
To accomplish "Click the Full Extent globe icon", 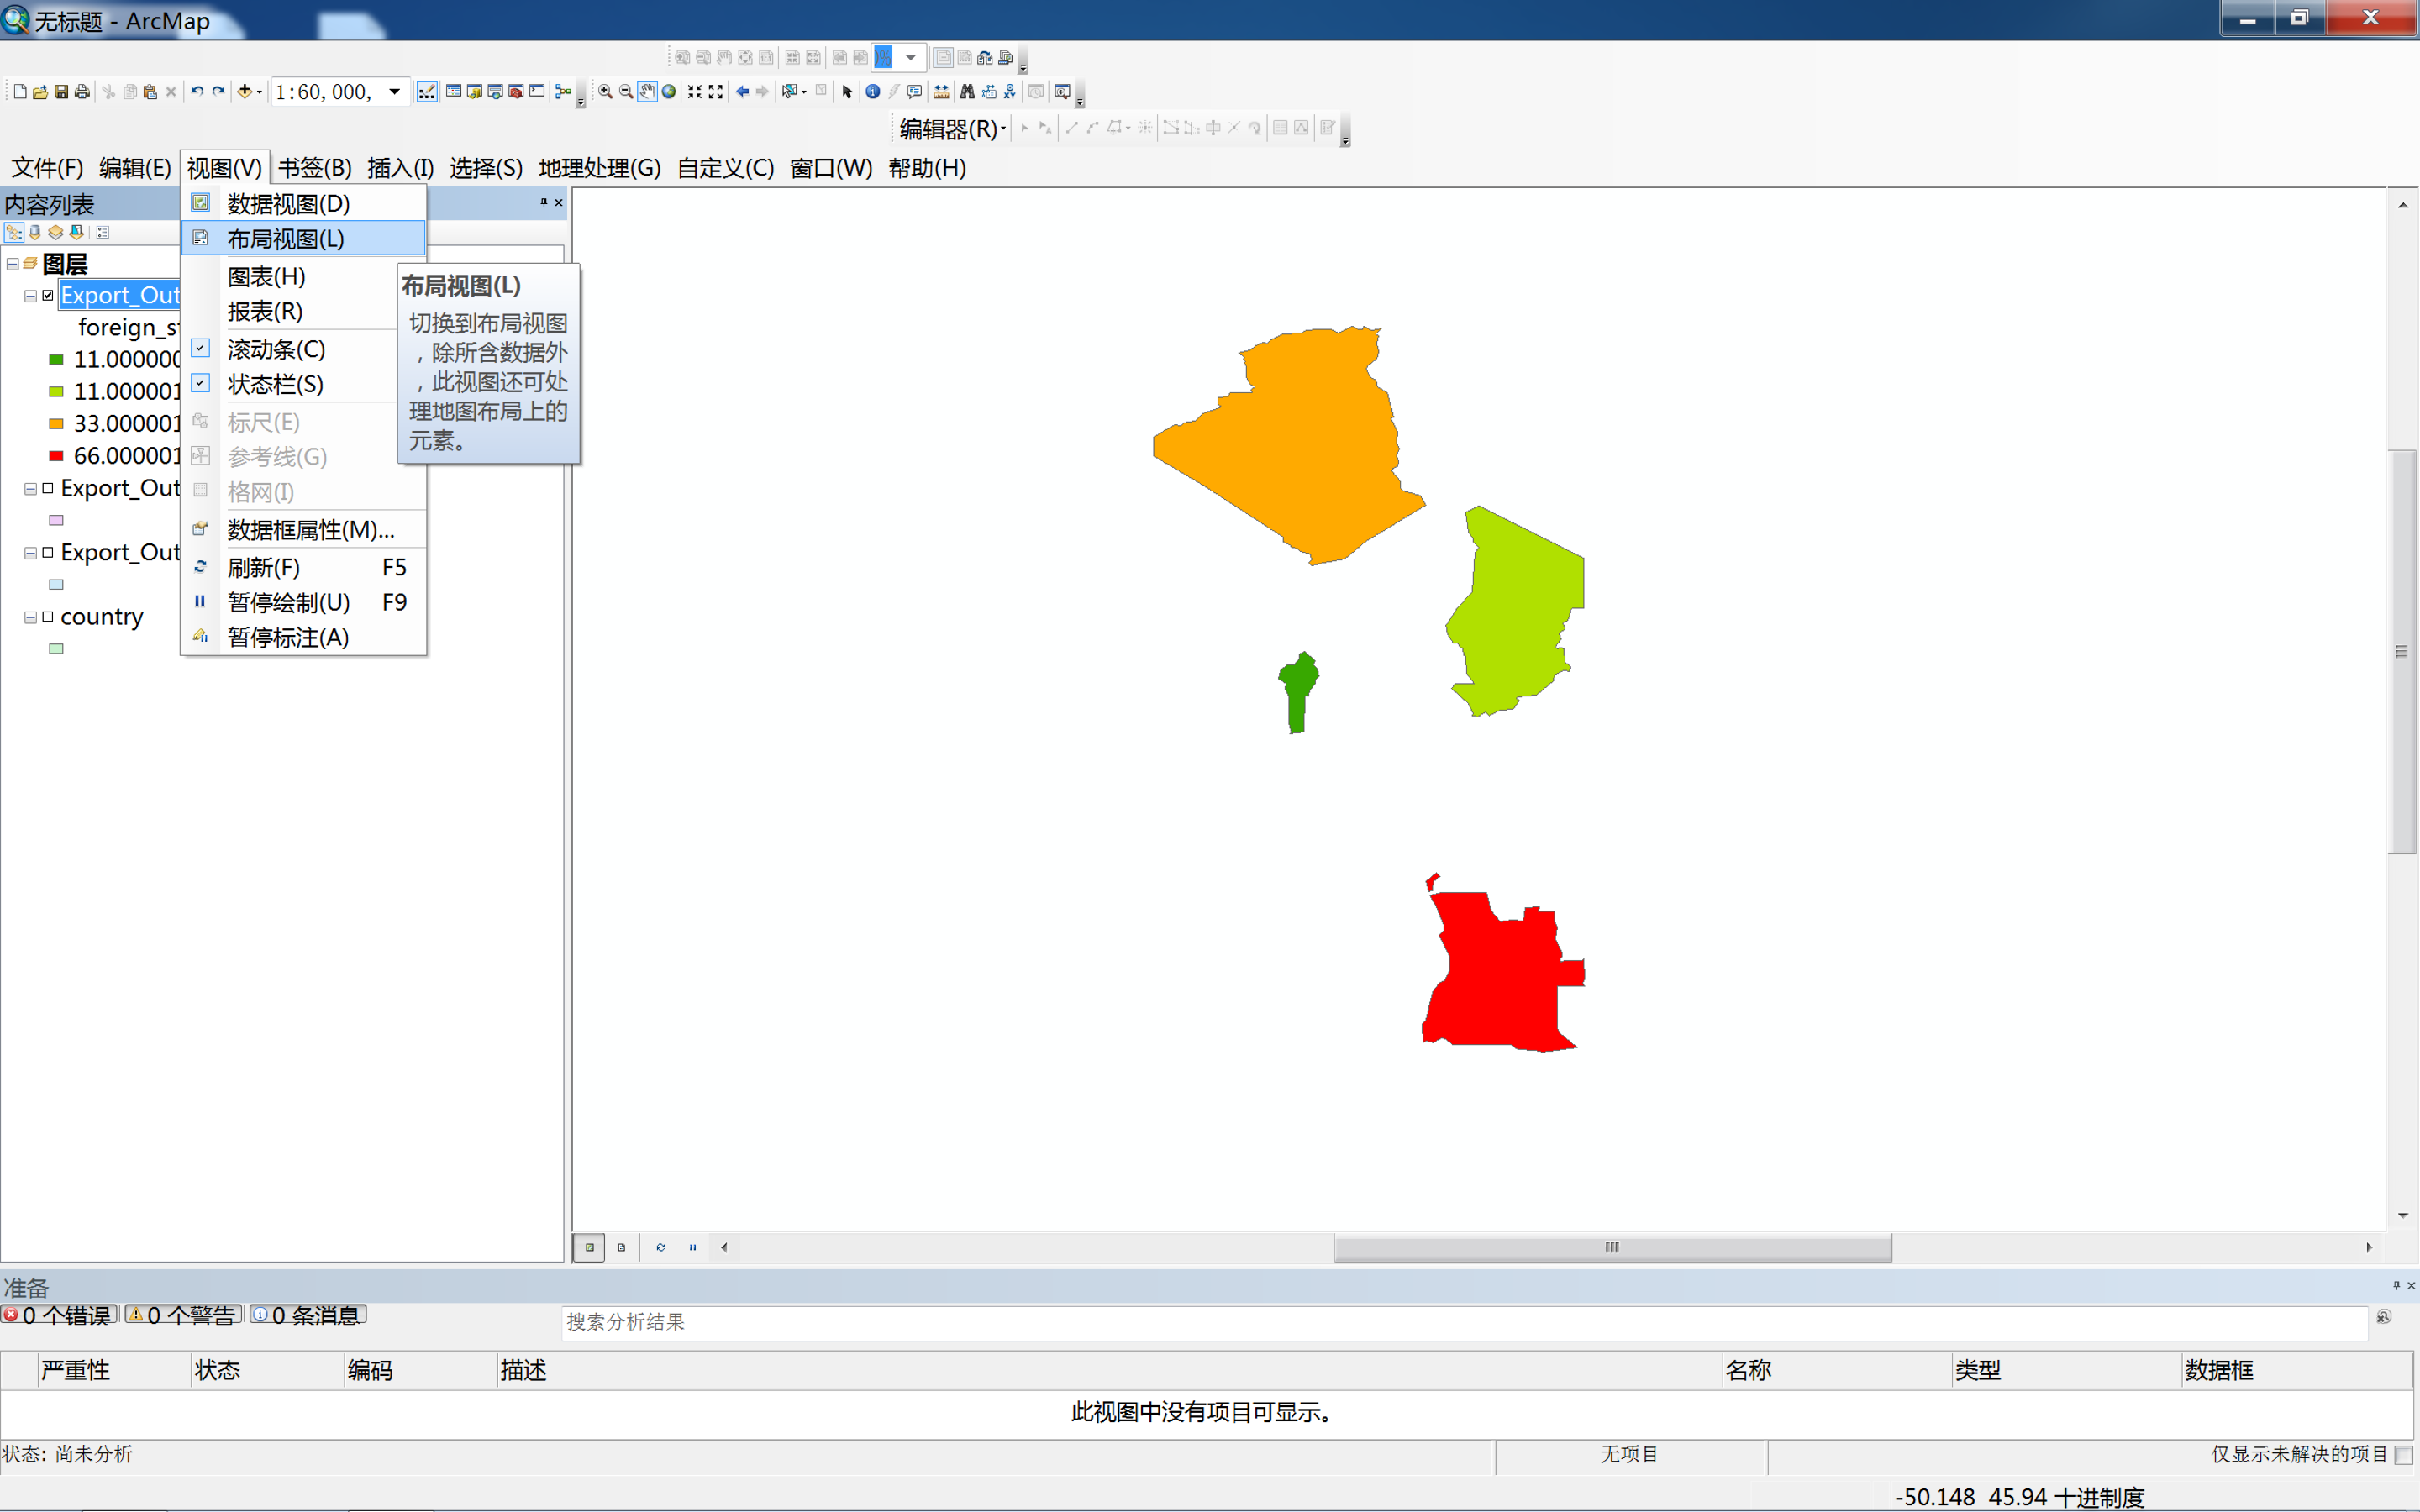I will pyautogui.click(x=669, y=92).
